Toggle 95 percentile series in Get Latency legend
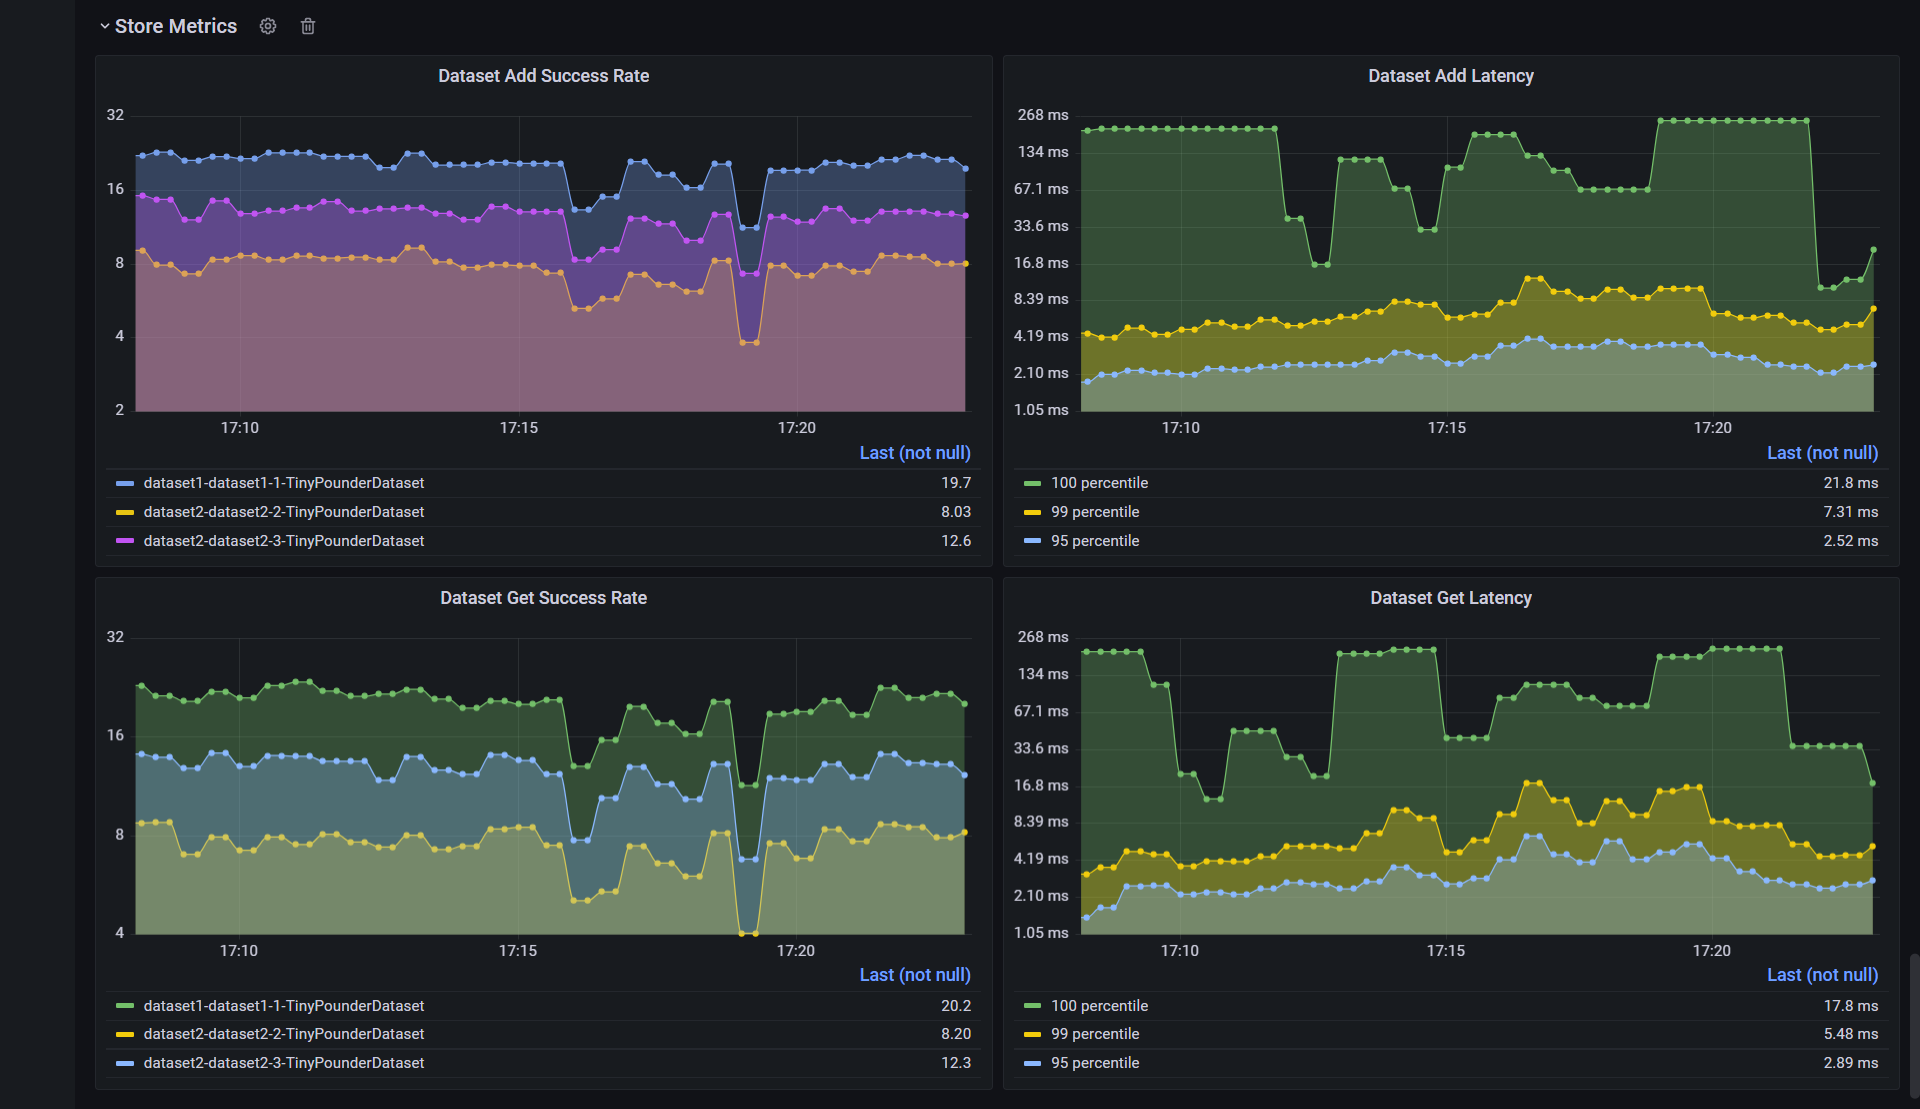Image resolution: width=1920 pixels, height=1109 pixels. [x=1095, y=1063]
